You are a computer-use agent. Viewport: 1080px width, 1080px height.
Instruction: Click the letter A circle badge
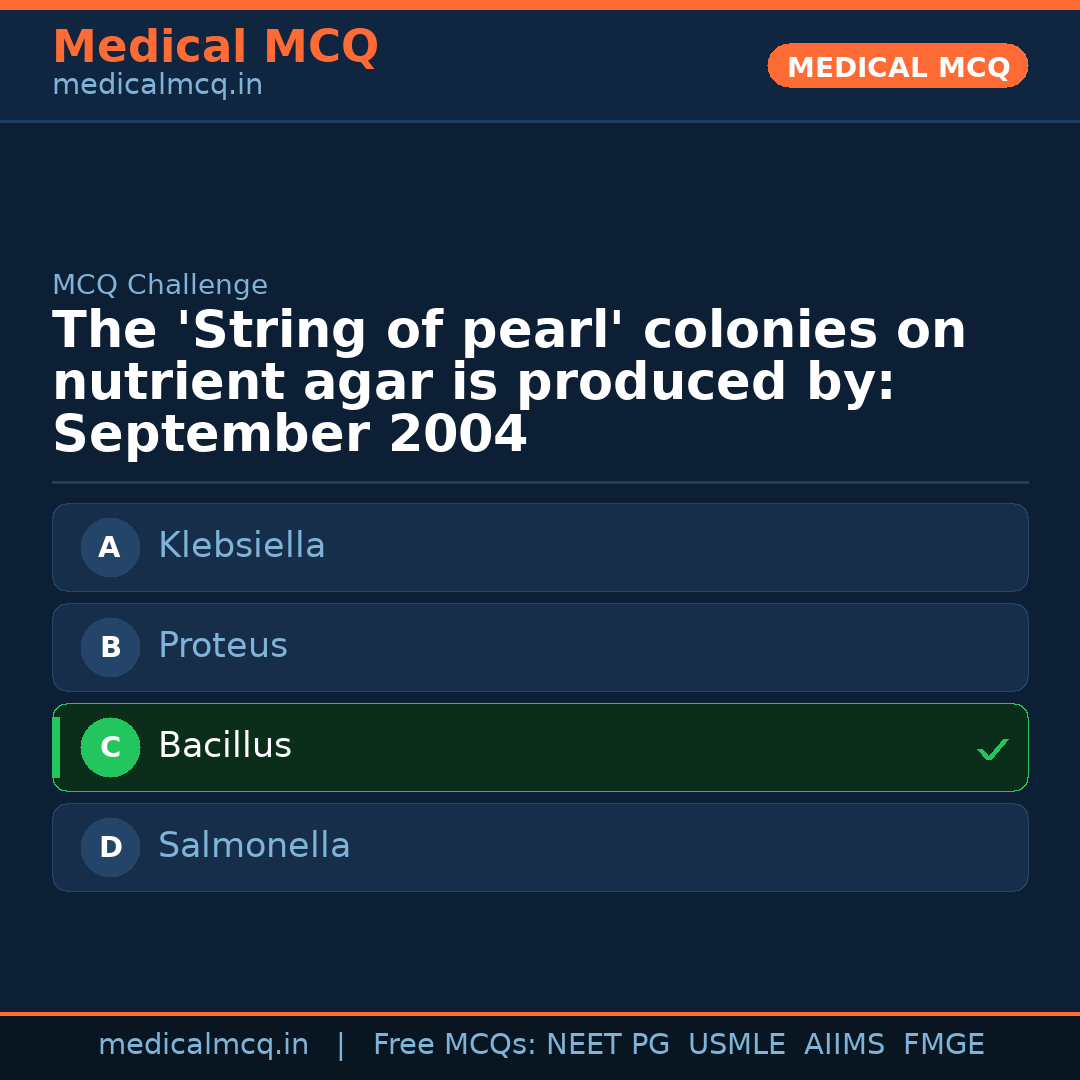pos(110,547)
